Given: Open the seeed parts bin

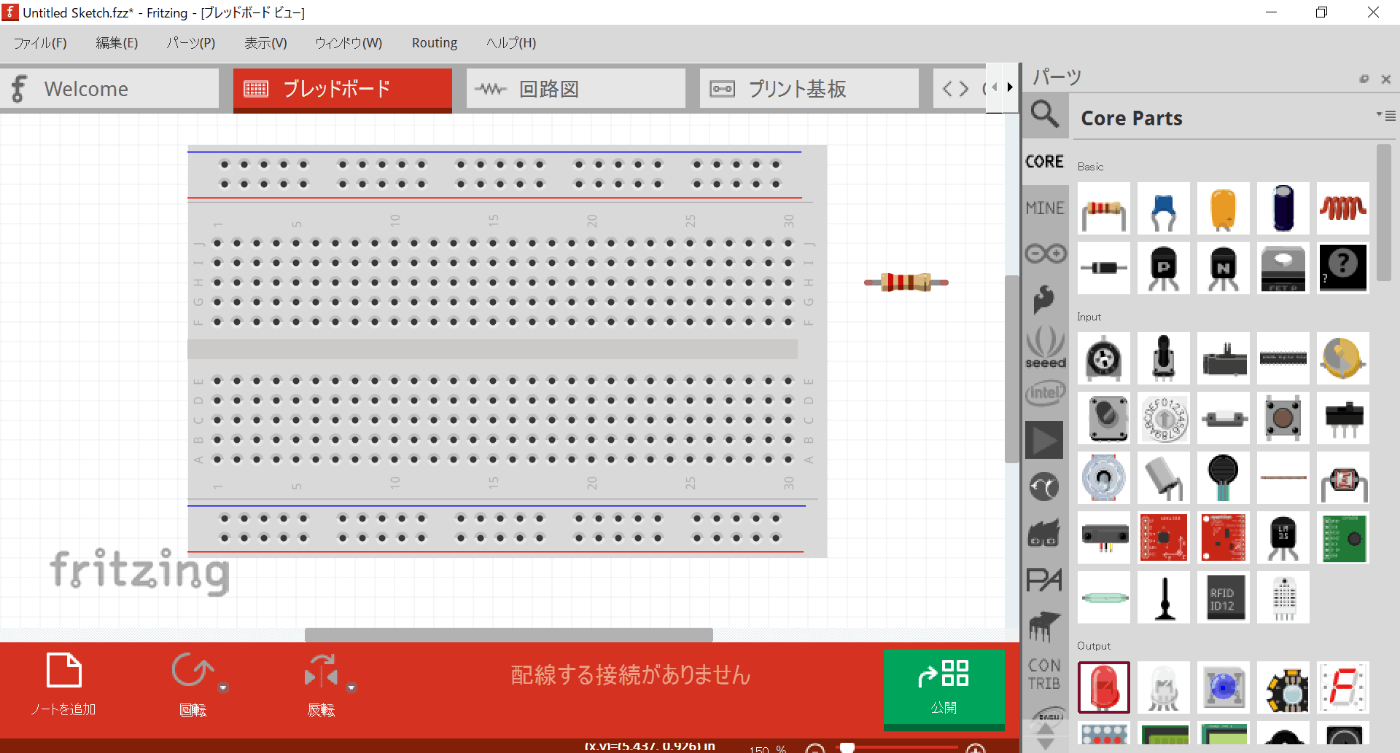Looking at the screenshot, I should 1044,347.
